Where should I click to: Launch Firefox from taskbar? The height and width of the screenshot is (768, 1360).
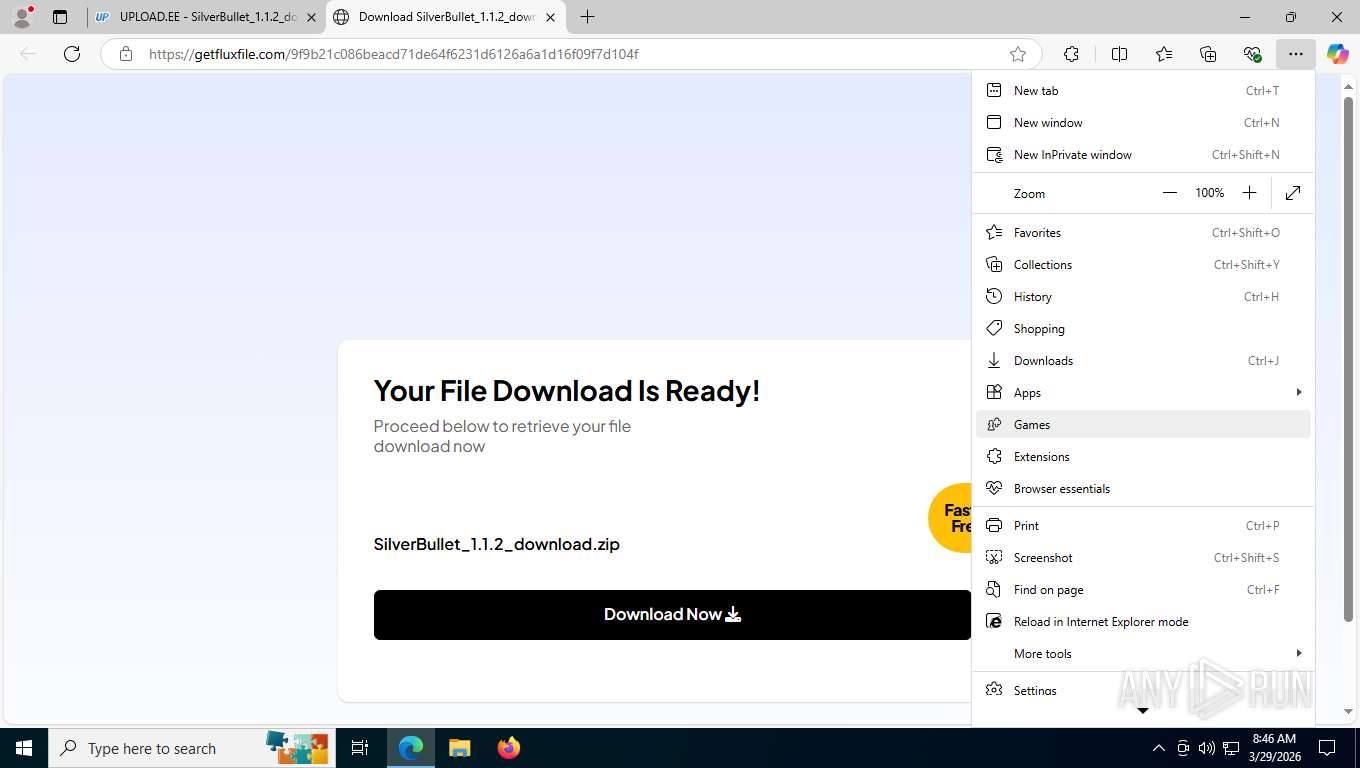[x=509, y=748]
